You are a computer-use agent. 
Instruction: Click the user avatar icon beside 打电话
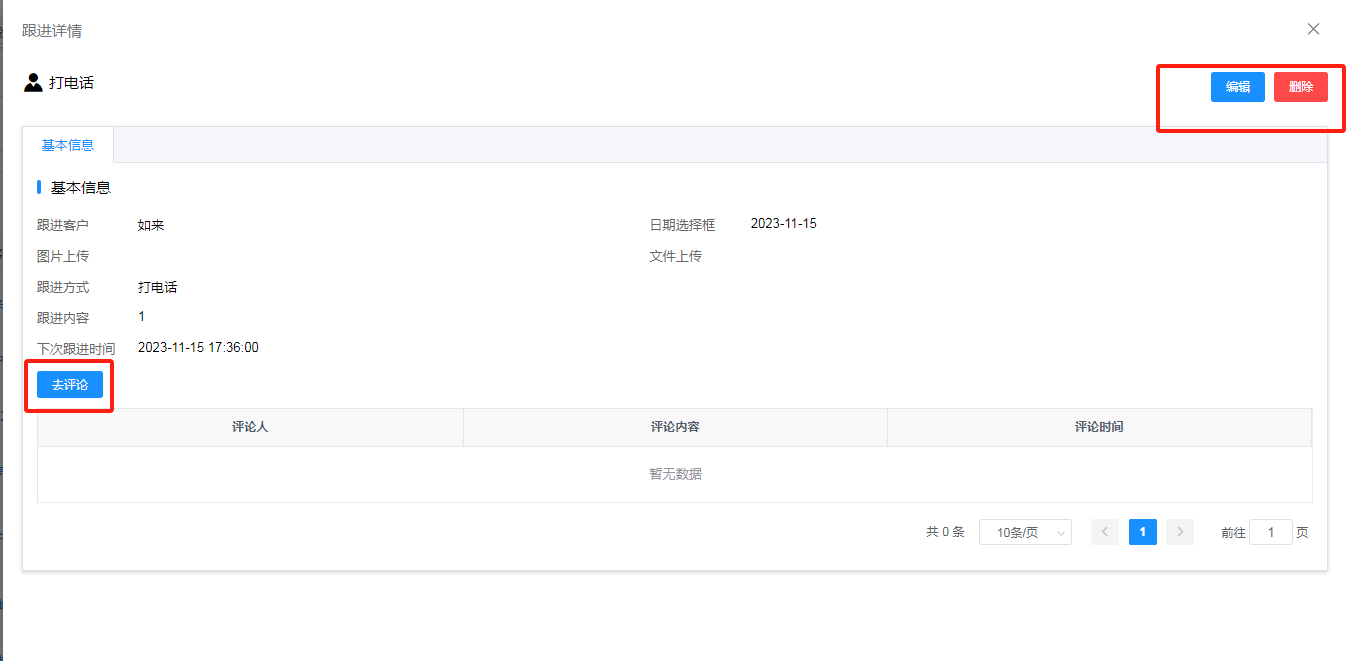click(x=33, y=83)
